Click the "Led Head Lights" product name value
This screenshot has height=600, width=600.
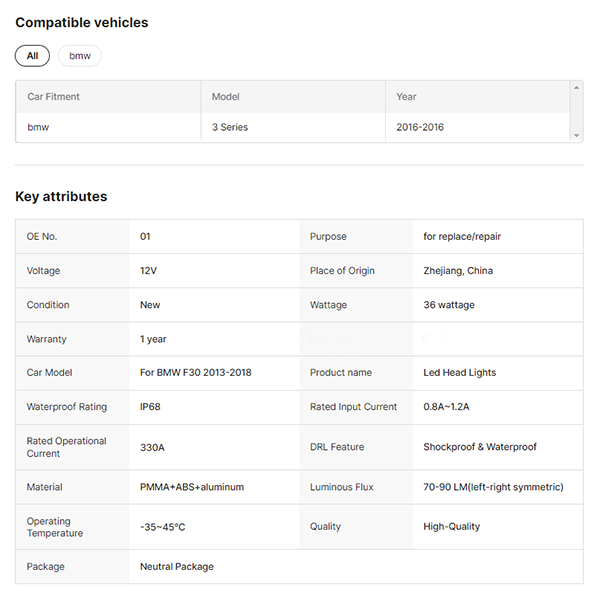[460, 372]
